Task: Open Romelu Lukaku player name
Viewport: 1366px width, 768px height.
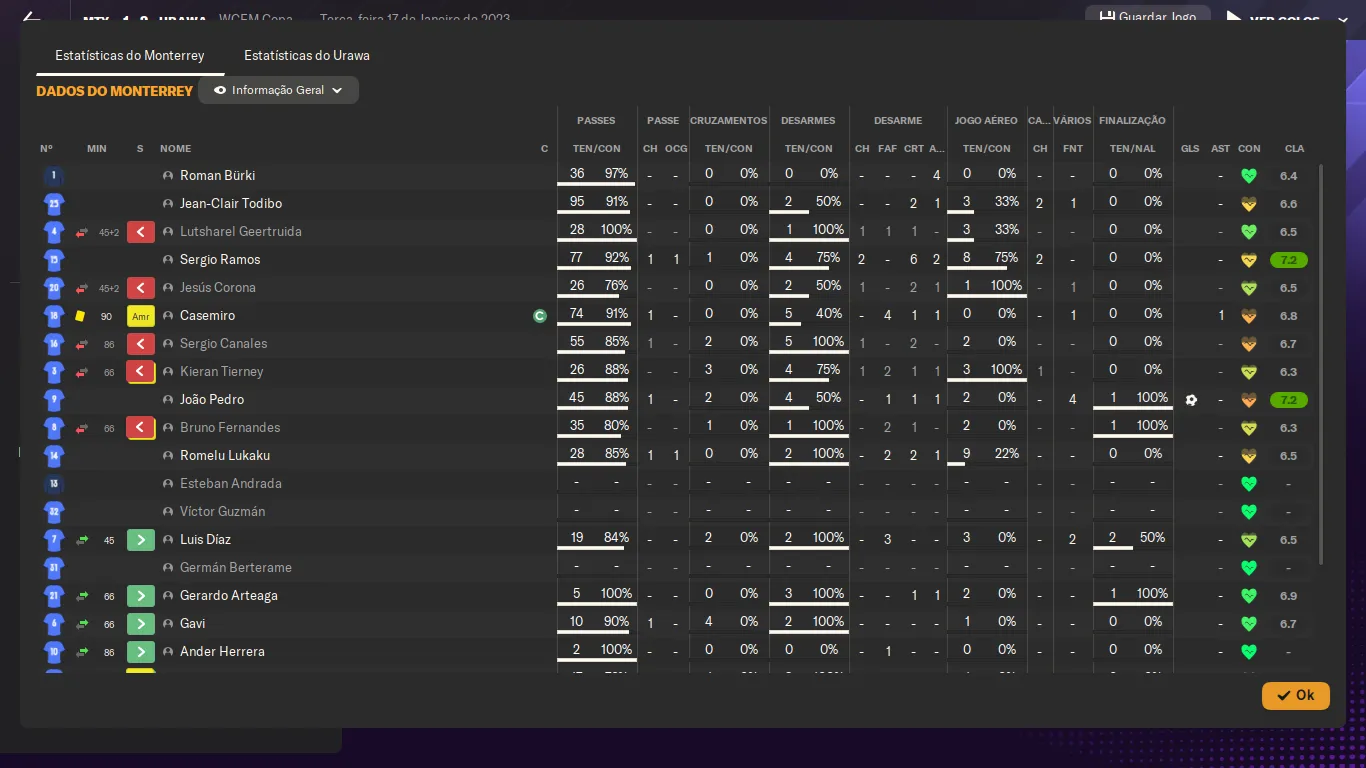Action: [x=225, y=456]
